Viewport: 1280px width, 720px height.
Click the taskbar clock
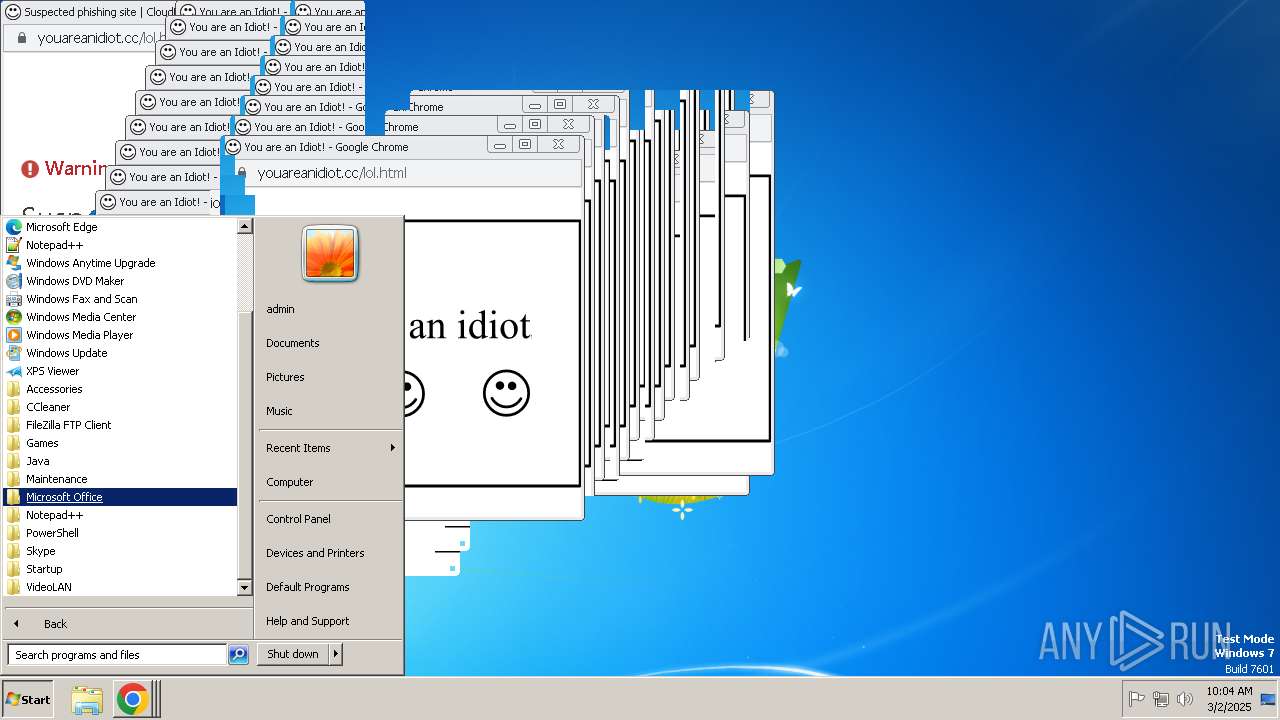click(x=1229, y=699)
